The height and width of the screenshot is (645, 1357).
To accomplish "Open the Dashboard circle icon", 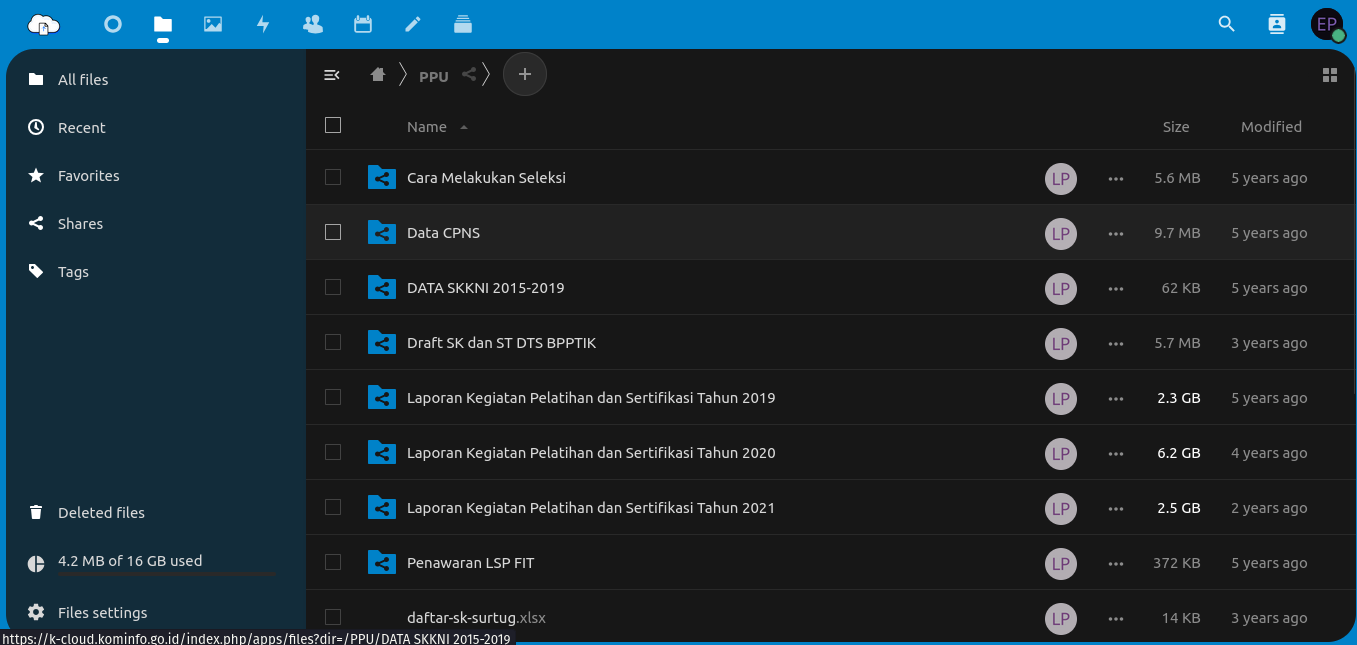I will point(113,24).
